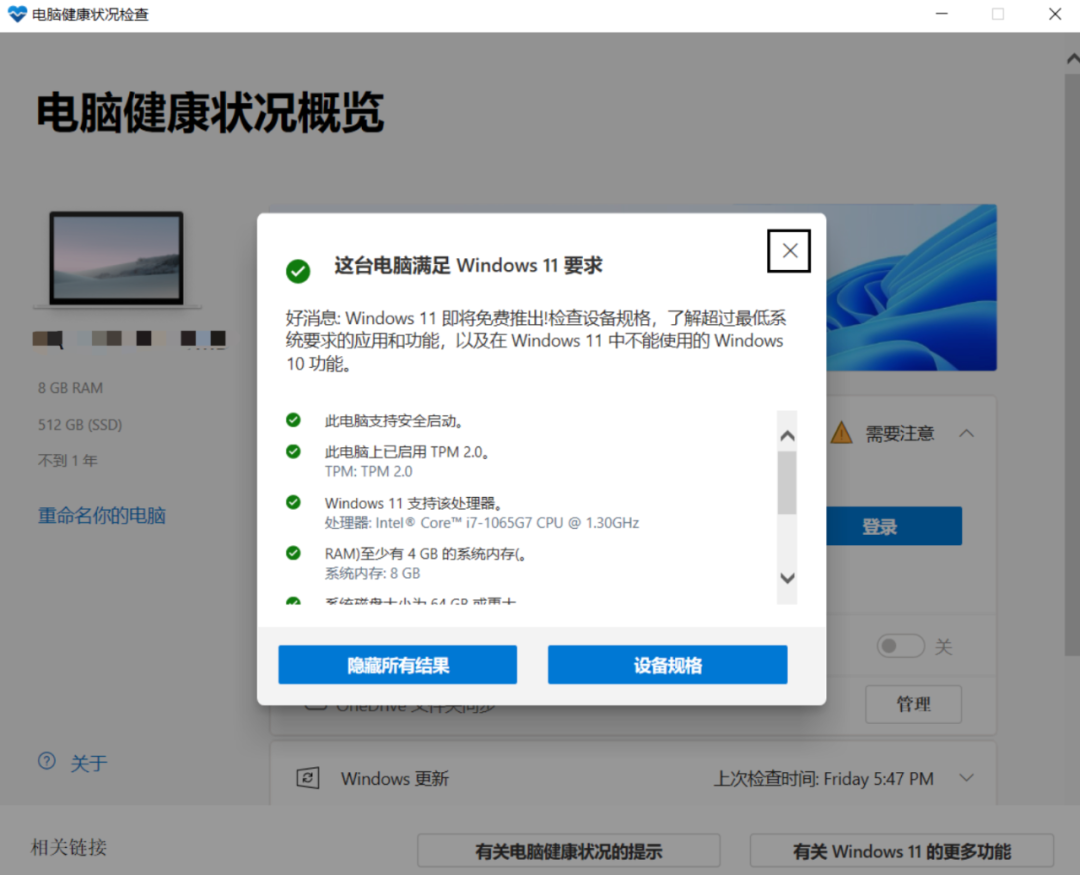Click the blue sign-in button
Screen dimensions: 1080x875
894,526
